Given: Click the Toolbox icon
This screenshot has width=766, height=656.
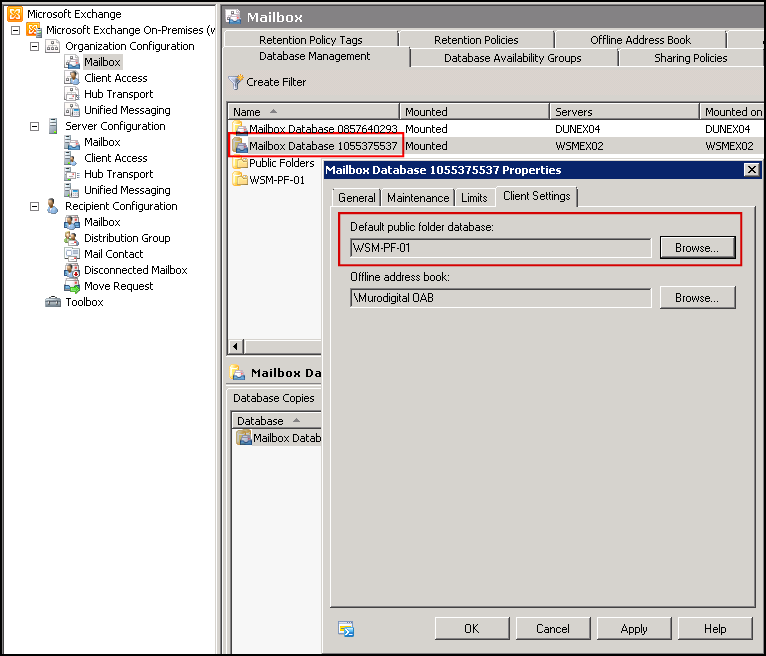Looking at the screenshot, I should 53,302.
